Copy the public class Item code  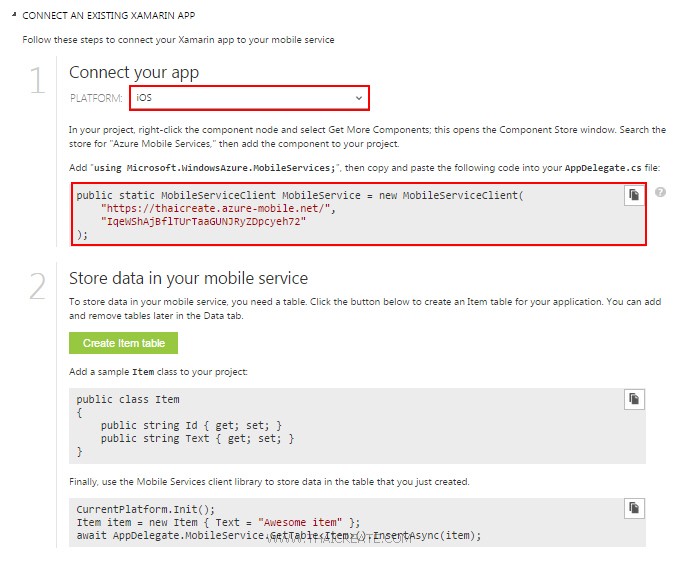coord(634,399)
